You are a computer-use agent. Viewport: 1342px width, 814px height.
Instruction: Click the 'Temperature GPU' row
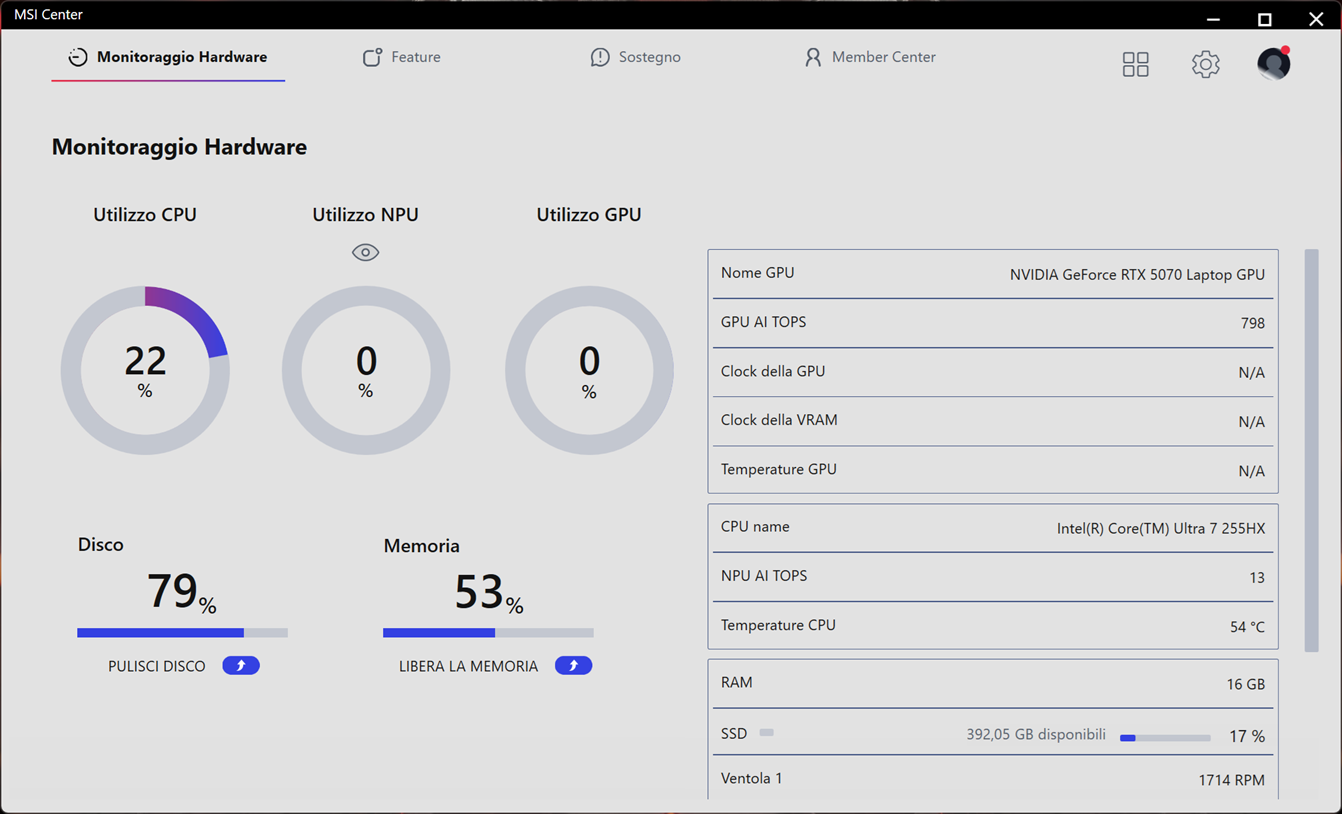point(993,470)
